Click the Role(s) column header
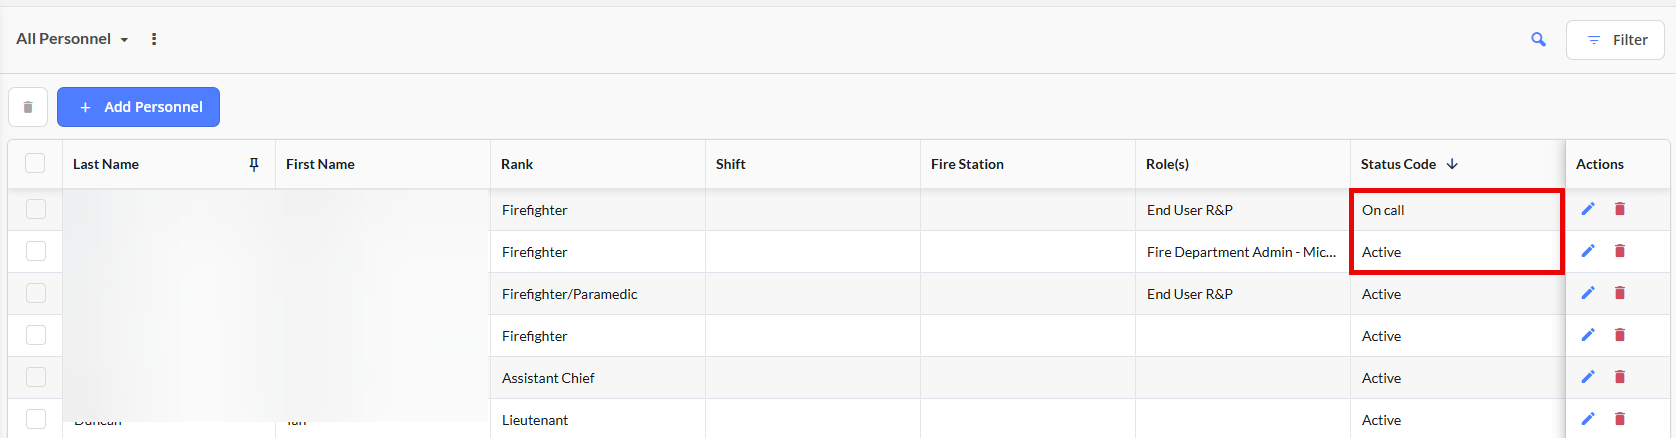Viewport: 1676px width, 438px height. click(x=1167, y=164)
